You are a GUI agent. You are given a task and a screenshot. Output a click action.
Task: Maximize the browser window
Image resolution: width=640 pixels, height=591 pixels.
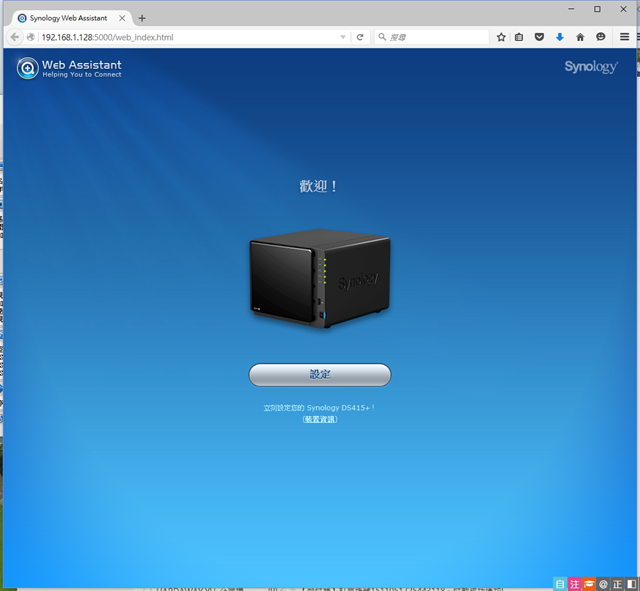(x=597, y=9)
